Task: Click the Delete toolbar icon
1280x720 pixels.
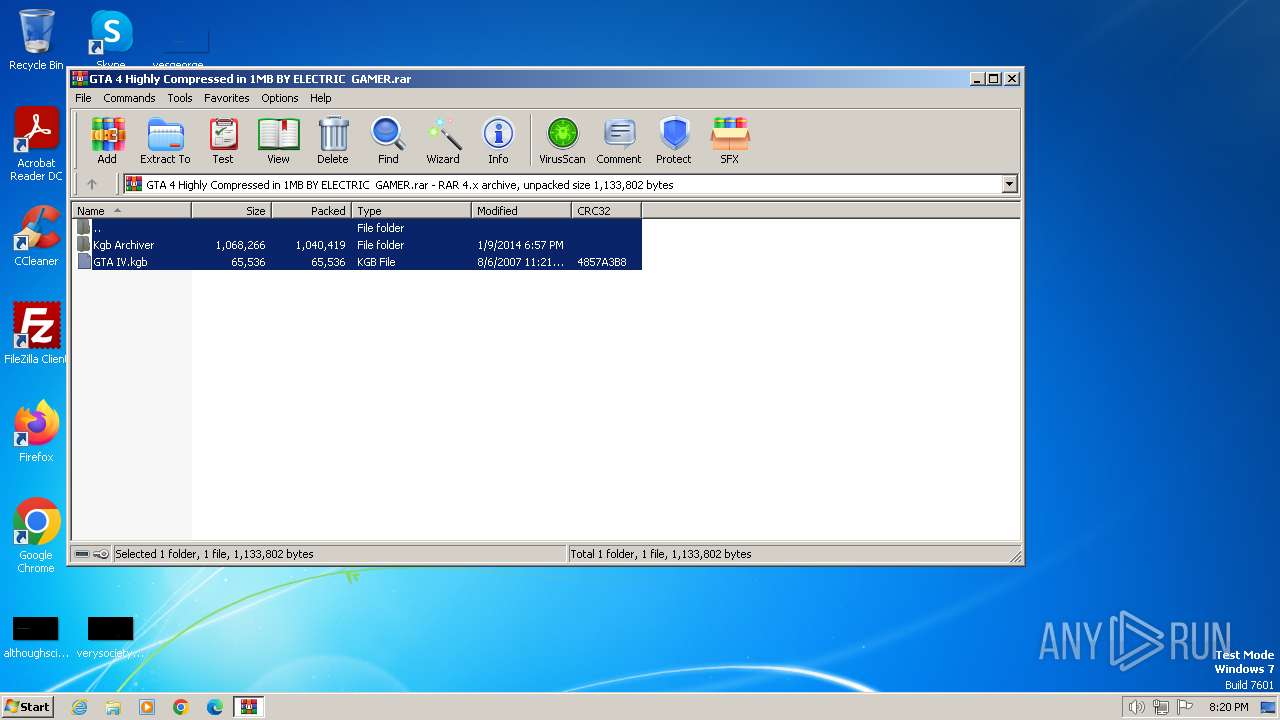Action: (x=333, y=140)
